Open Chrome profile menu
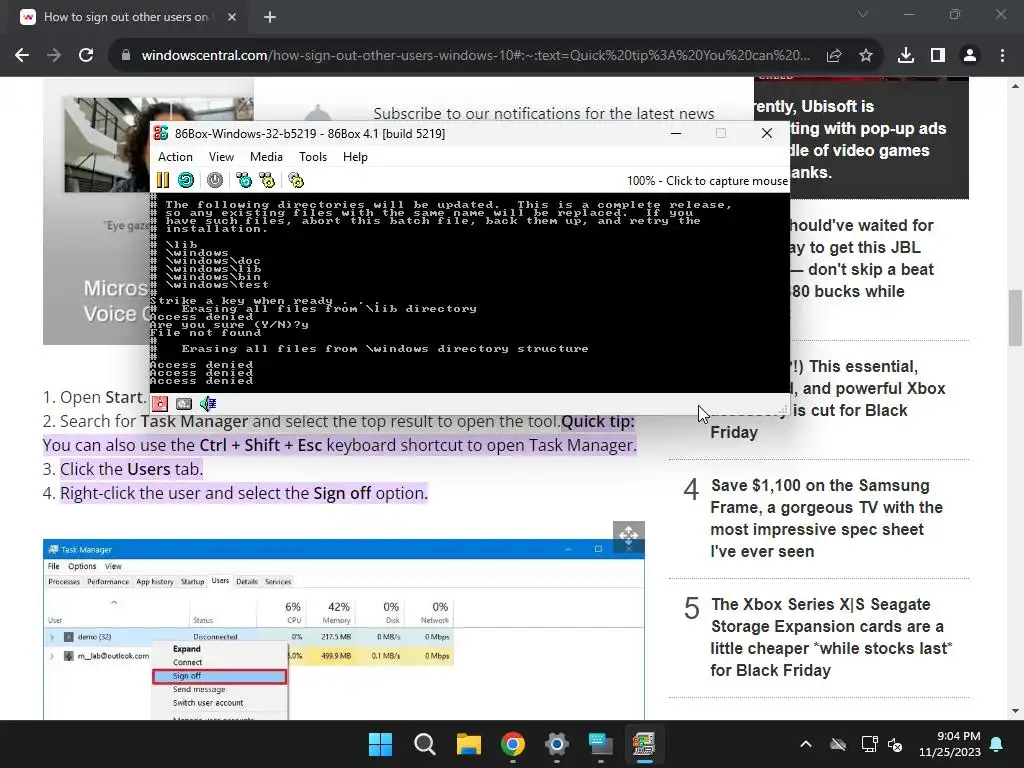The height and width of the screenshot is (768, 1024). [970, 56]
